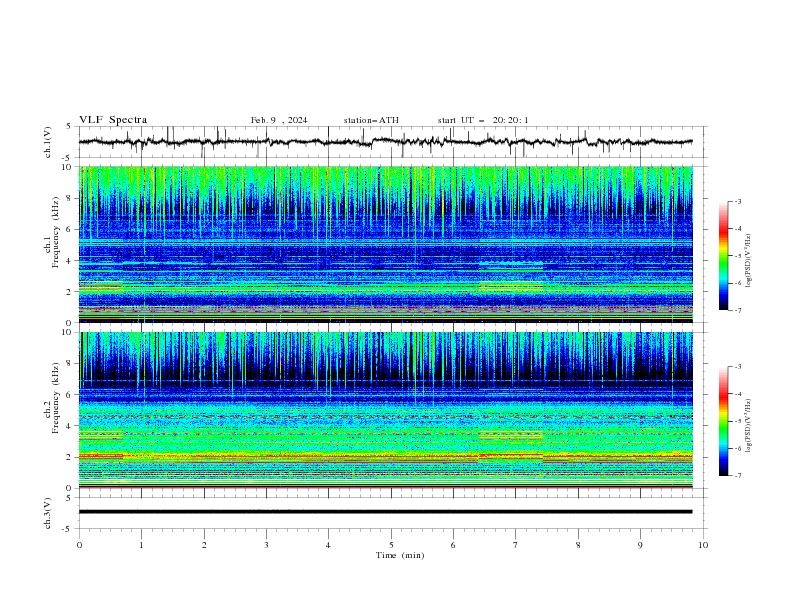Image resolution: width=792 pixels, height=612 pixels.
Task: Click time axis tick label "3"
Action: pyautogui.click(x=266, y=545)
